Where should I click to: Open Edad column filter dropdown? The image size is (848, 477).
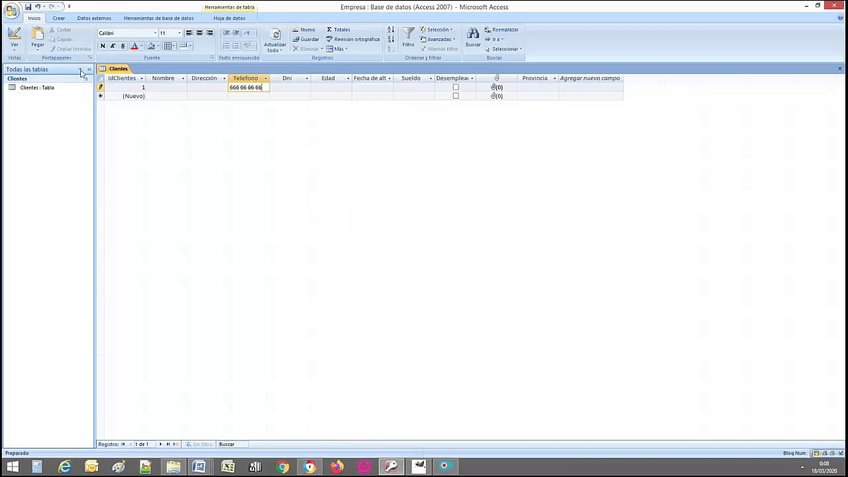(348, 78)
